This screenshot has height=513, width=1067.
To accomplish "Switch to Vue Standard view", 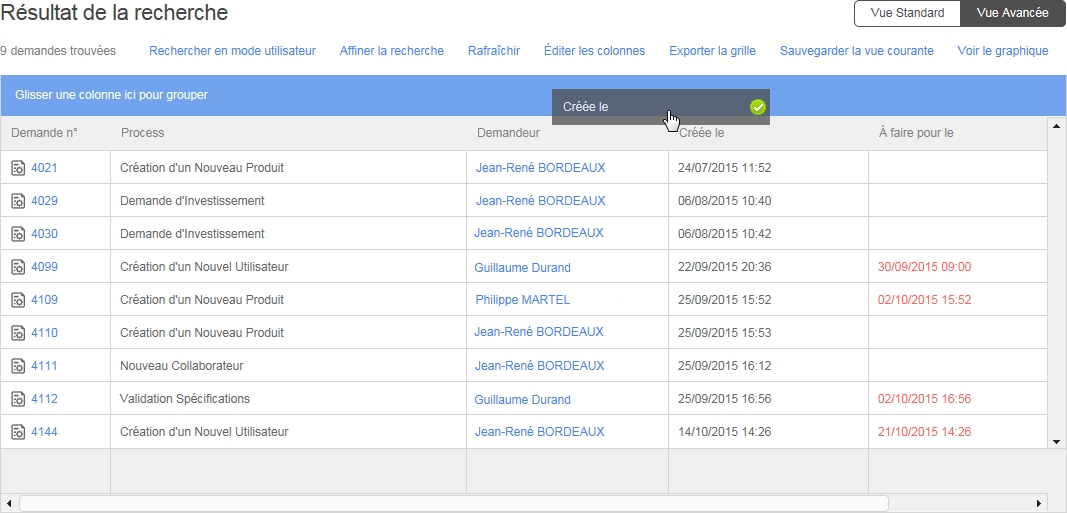I will 907,13.
